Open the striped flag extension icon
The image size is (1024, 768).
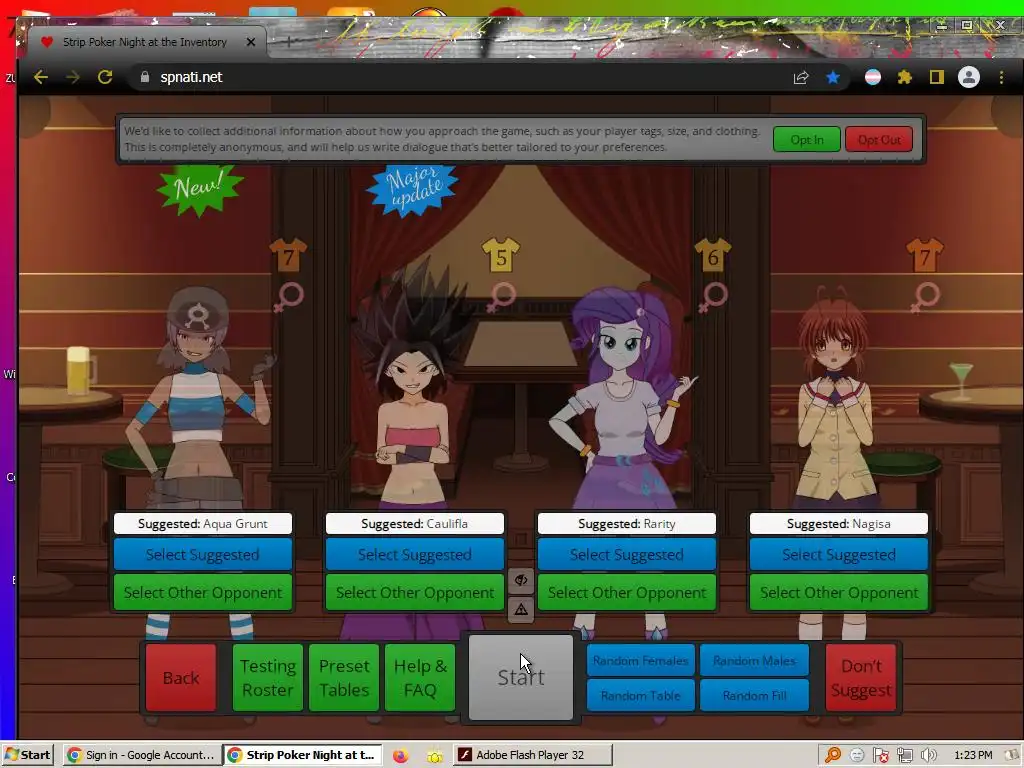872,78
